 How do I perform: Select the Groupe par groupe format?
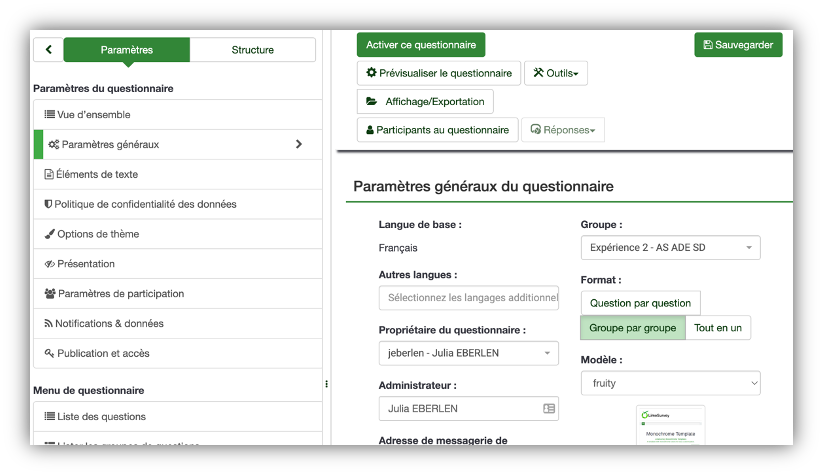633,328
